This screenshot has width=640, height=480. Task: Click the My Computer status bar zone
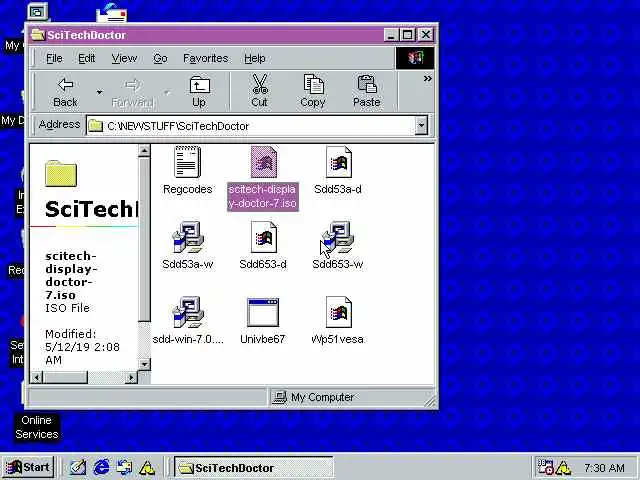[351, 397]
